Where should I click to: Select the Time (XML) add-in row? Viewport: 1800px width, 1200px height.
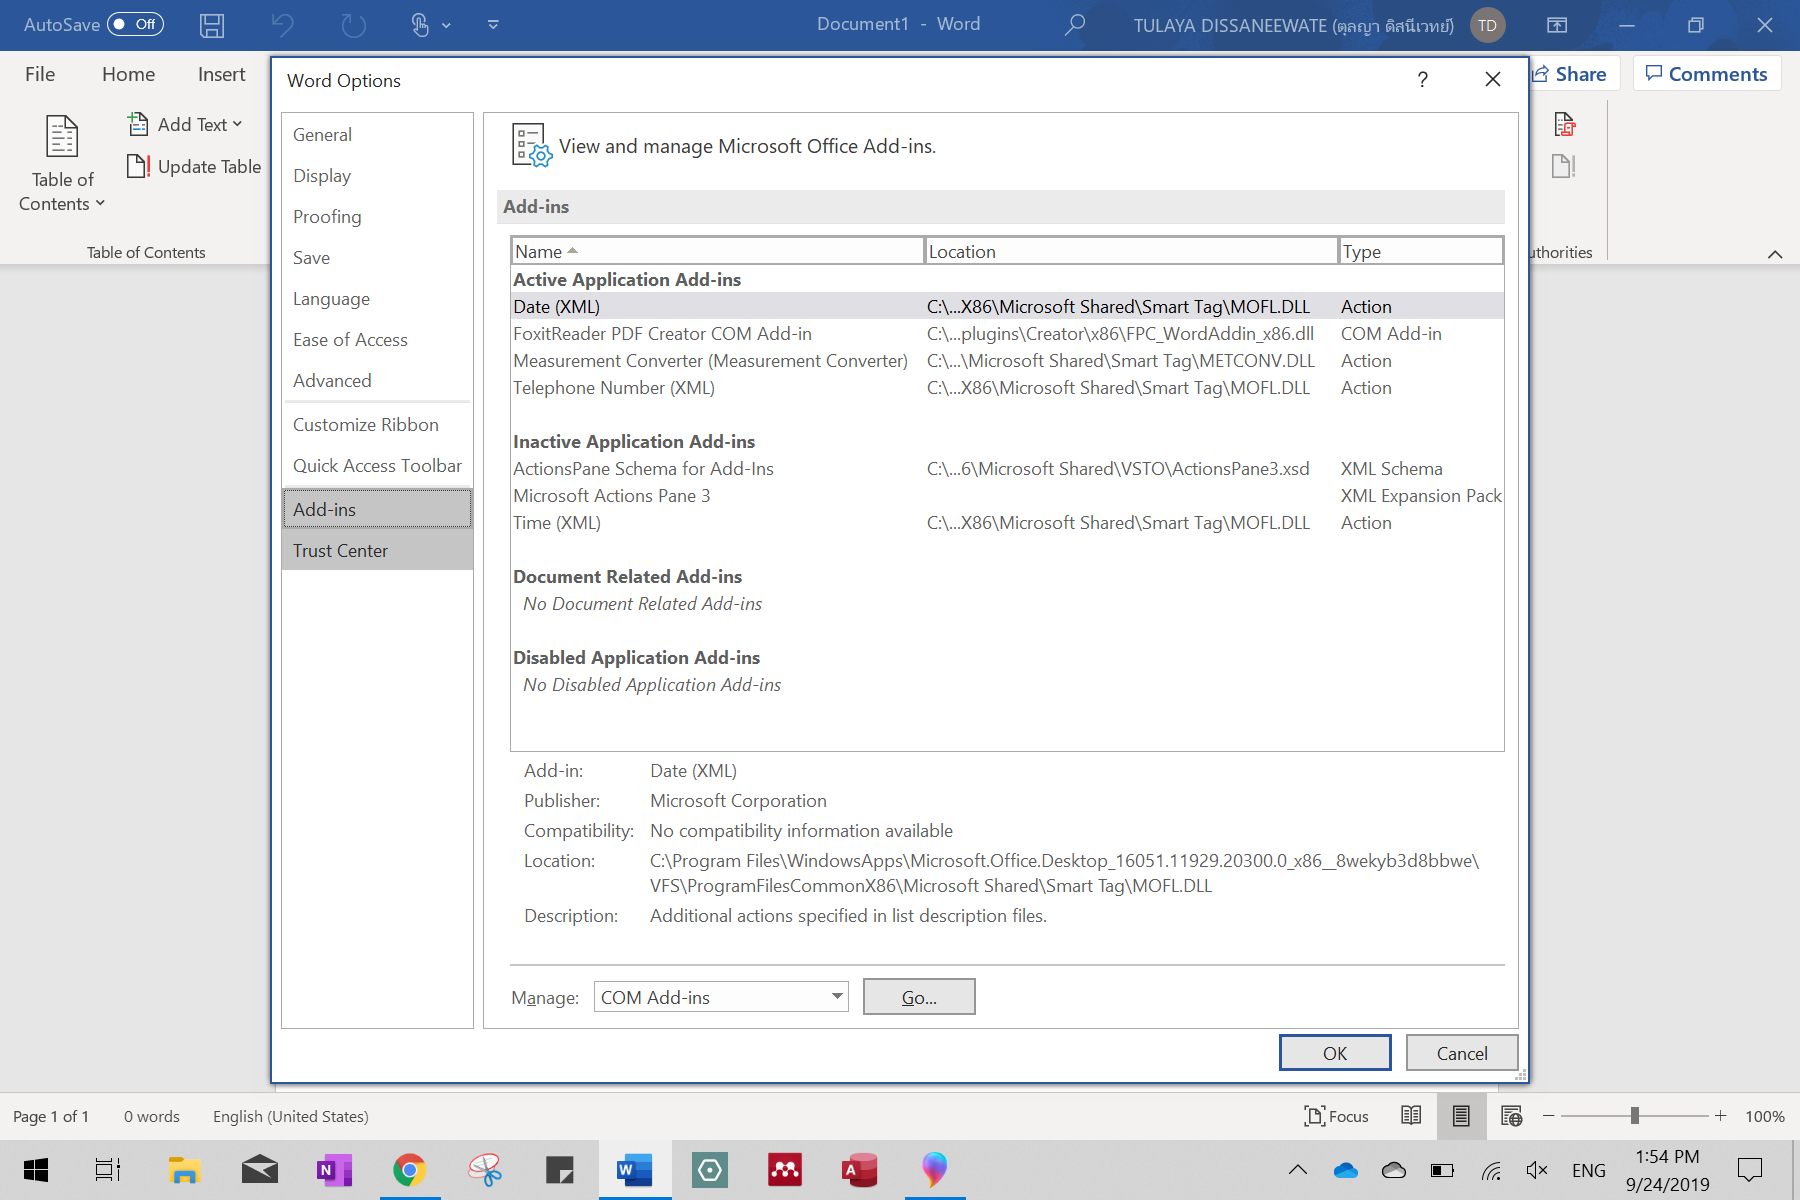(x=1007, y=523)
